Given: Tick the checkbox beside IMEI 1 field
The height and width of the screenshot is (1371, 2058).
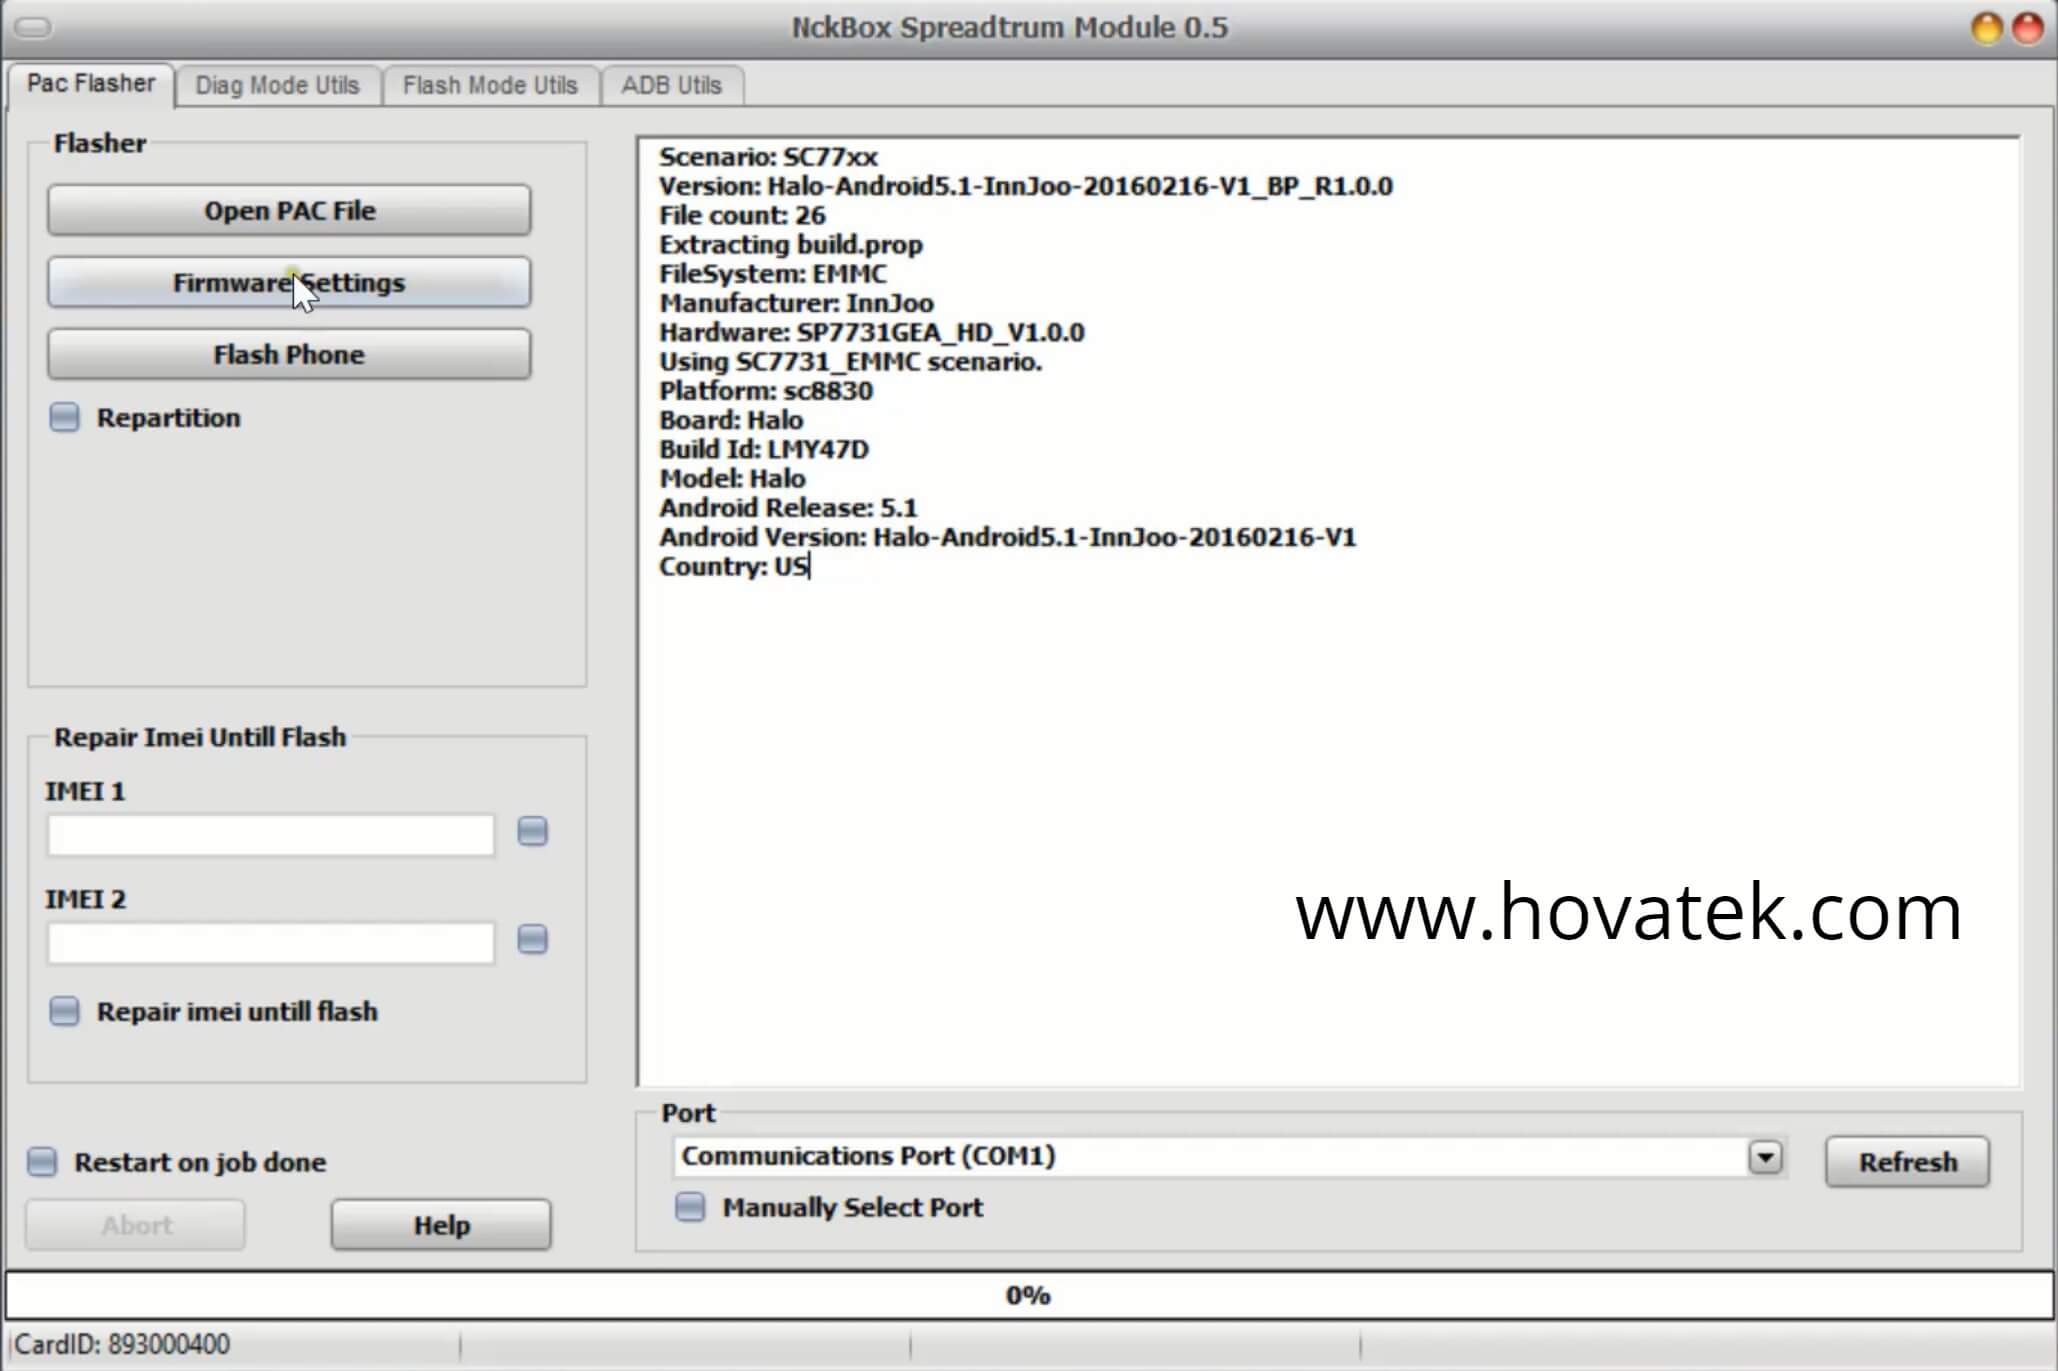Looking at the screenshot, I should (x=533, y=832).
